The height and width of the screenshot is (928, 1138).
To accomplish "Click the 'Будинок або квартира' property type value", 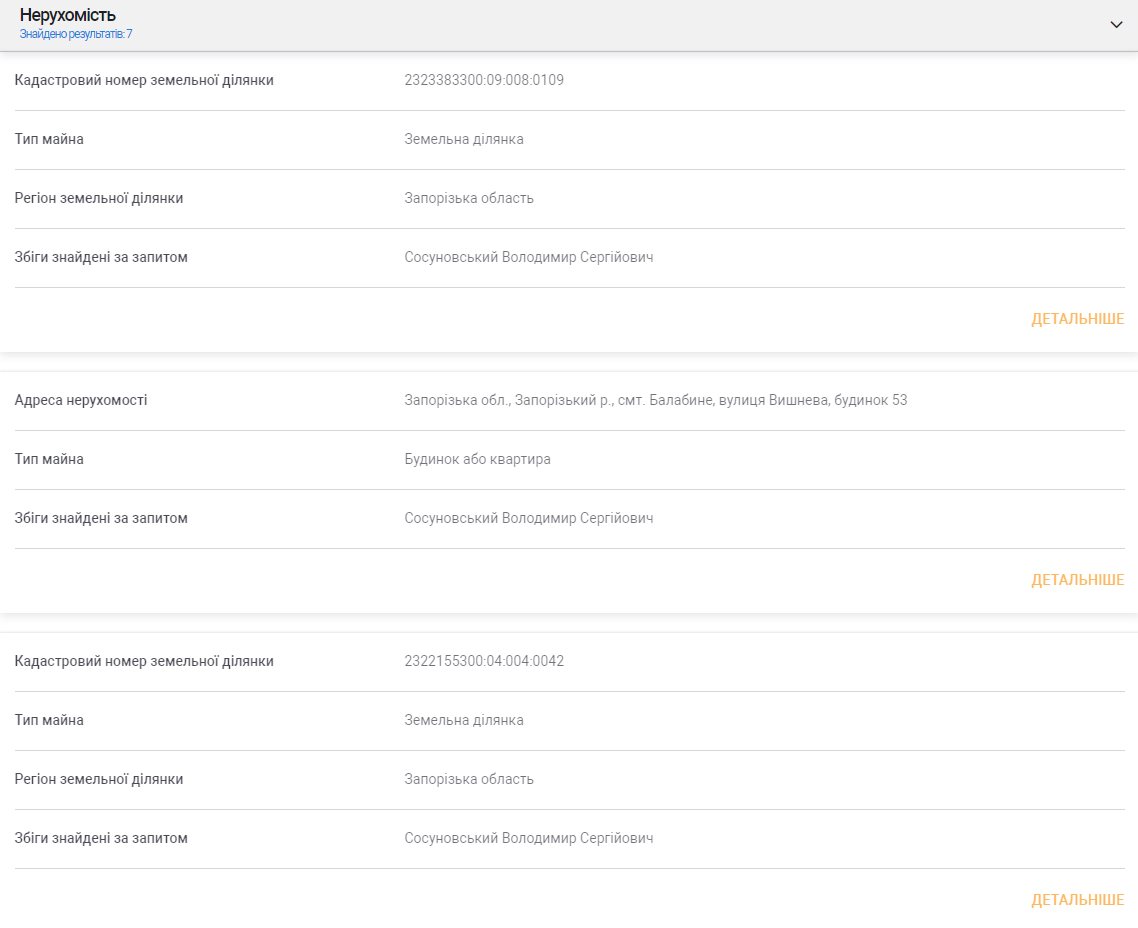I will 477,459.
